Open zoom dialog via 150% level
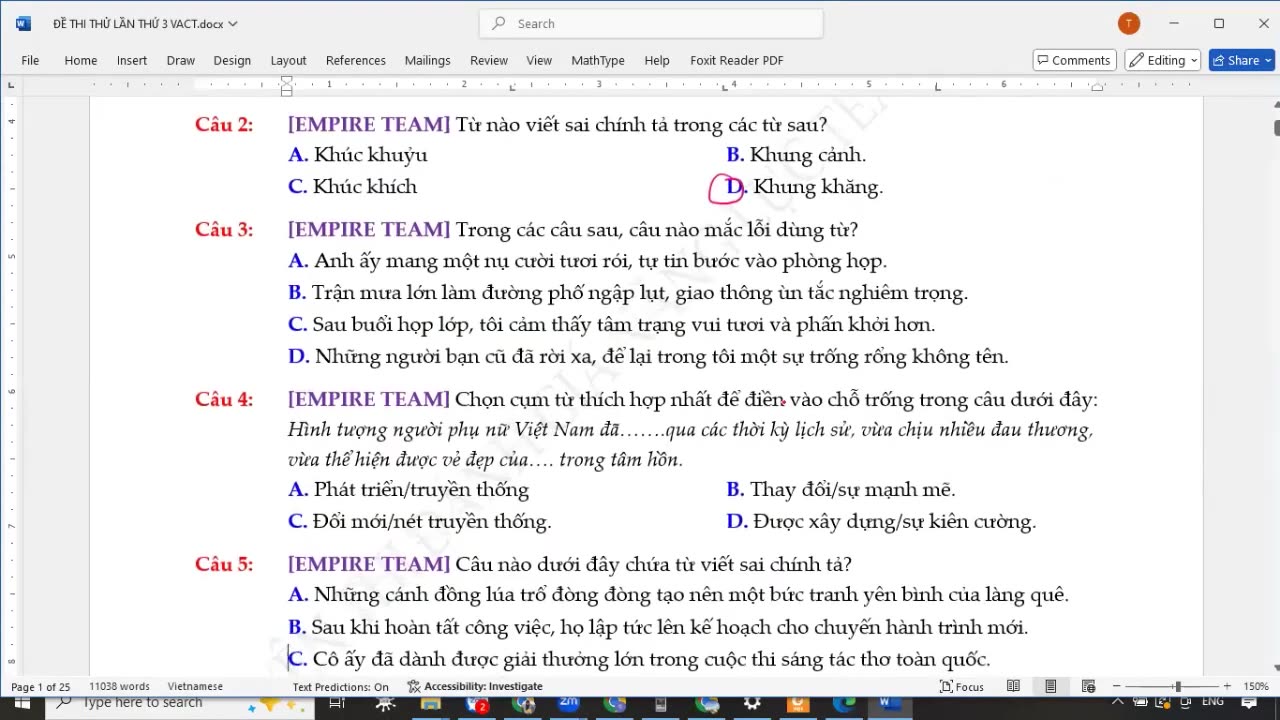The height and width of the screenshot is (720, 1280). 1255,687
